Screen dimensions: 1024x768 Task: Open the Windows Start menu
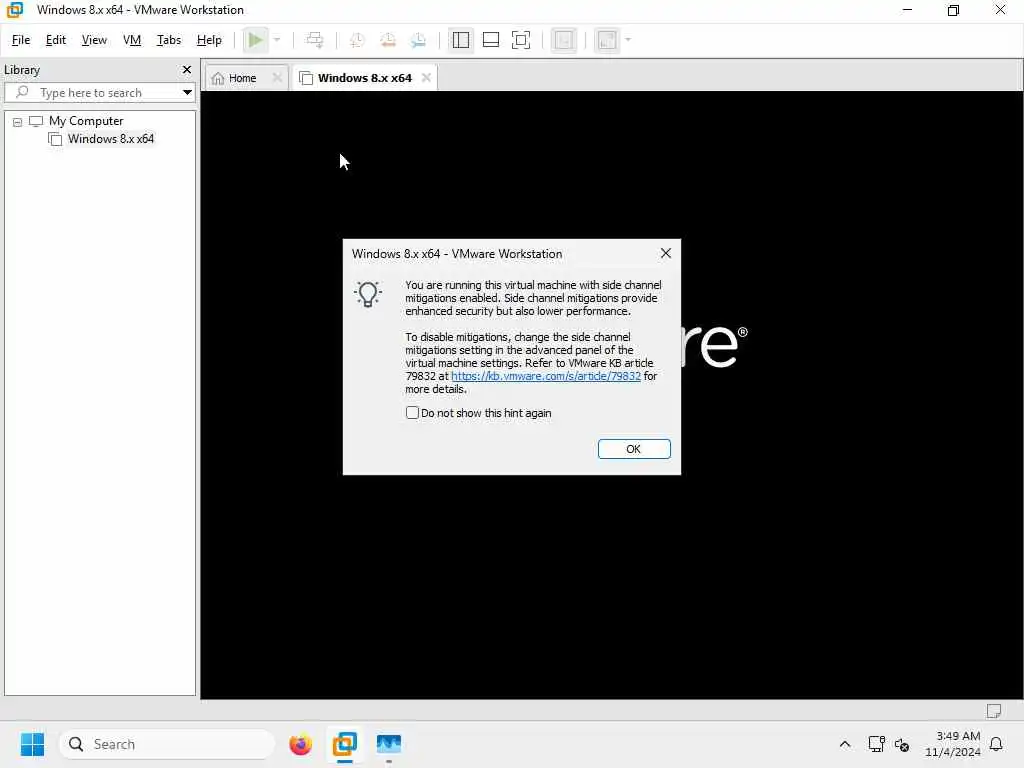point(32,744)
